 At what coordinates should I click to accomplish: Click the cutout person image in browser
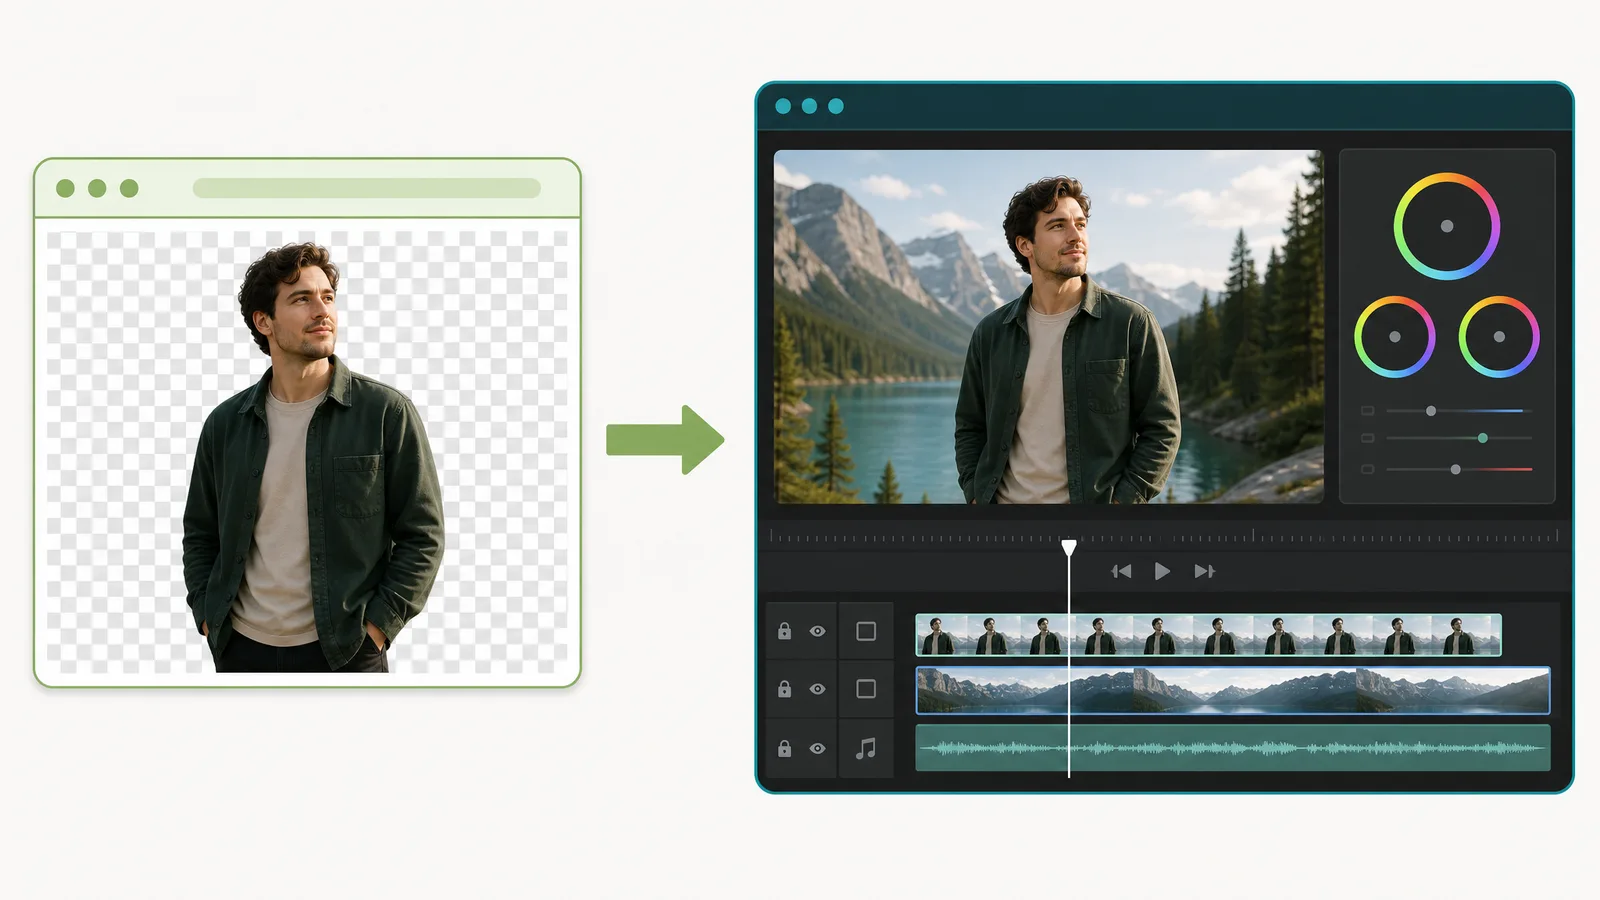click(313, 458)
